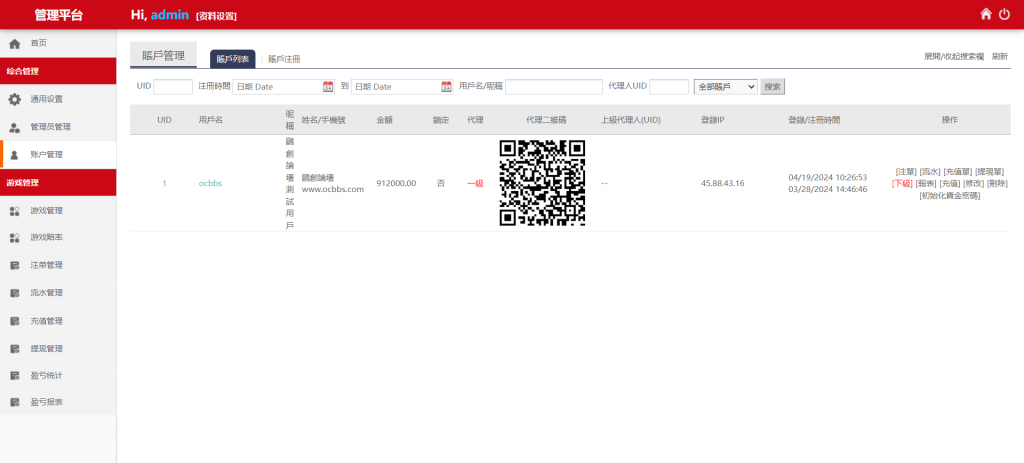
Task: Open 盈亏报表 via its sidebar icon
Action: click(14, 403)
